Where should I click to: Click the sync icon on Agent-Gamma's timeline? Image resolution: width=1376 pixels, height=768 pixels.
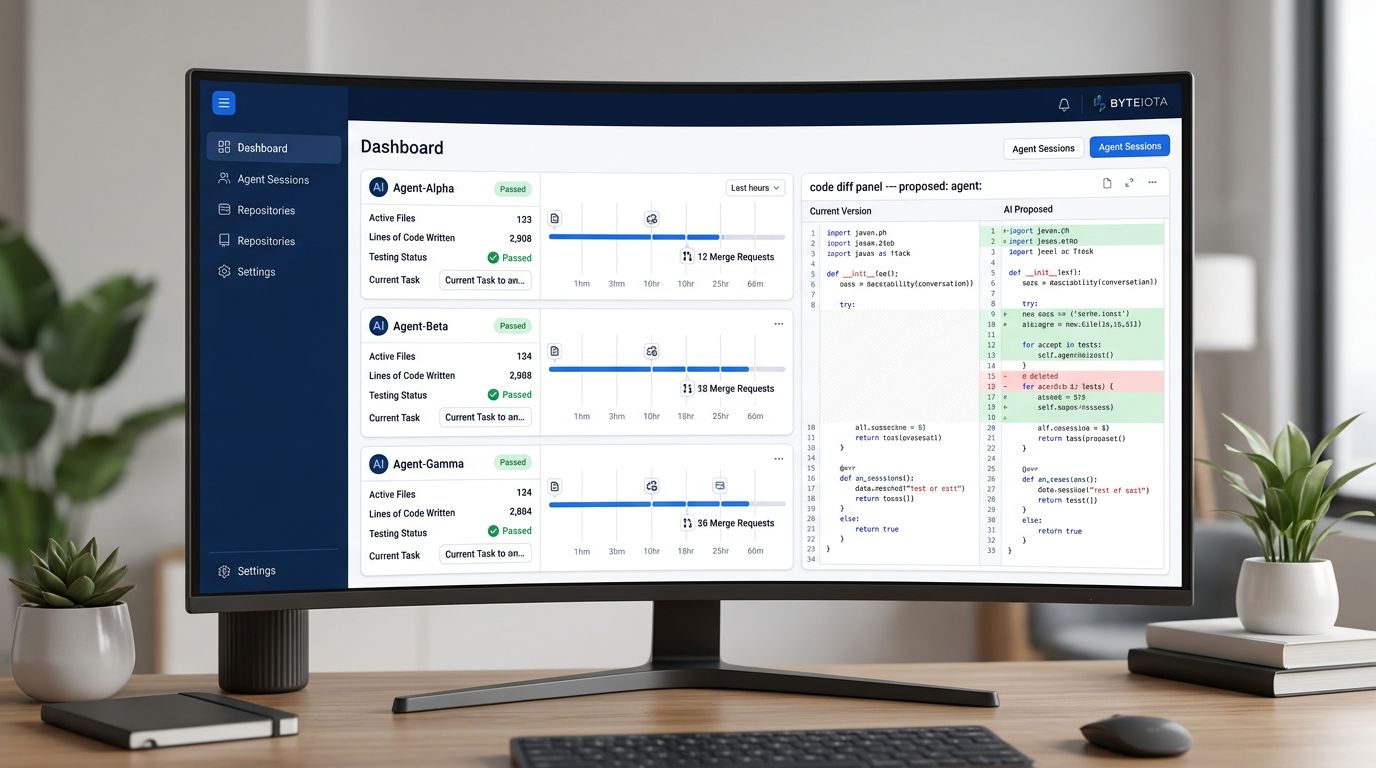(652, 486)
